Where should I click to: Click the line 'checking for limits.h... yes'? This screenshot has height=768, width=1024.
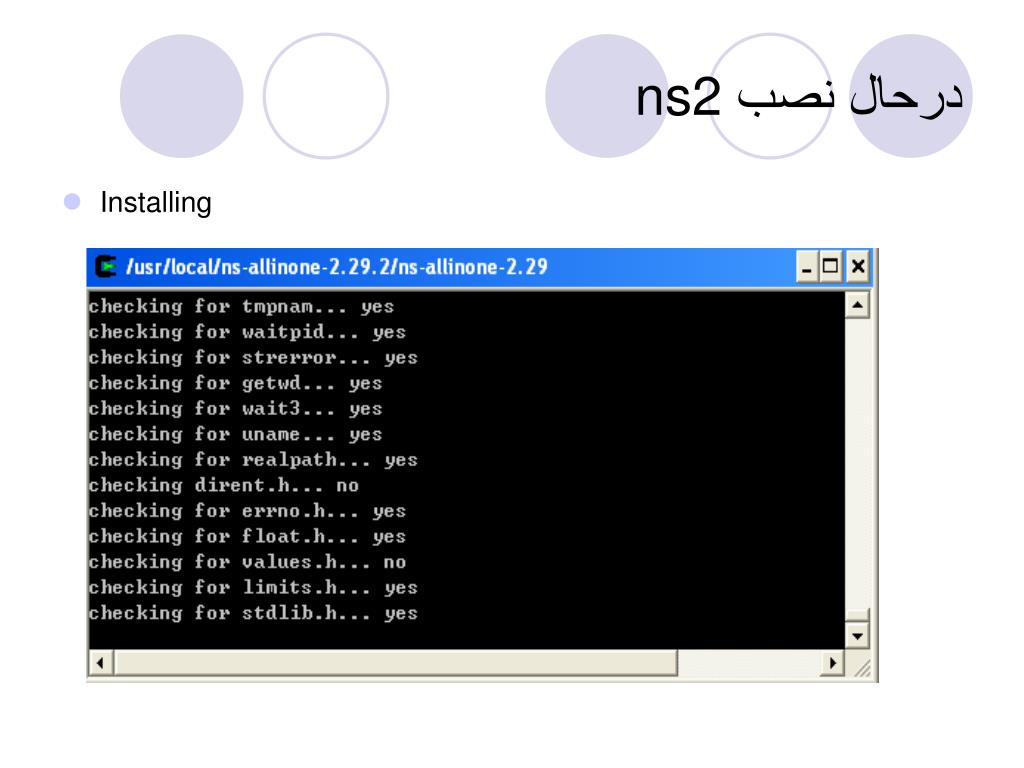pyautogui.click(x=253, y=586)
